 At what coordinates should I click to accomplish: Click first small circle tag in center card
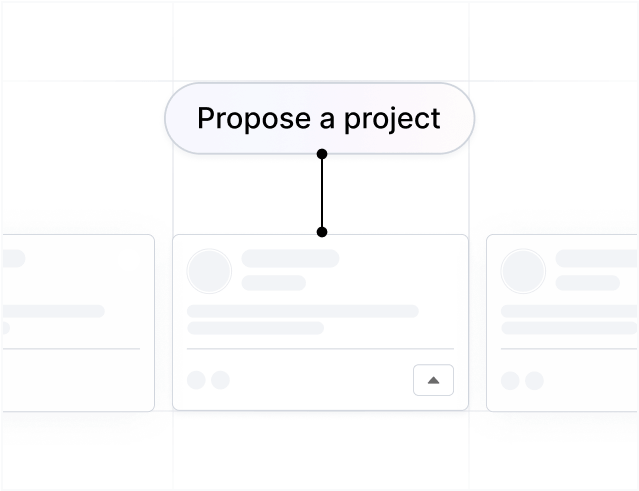pos(196,380)
